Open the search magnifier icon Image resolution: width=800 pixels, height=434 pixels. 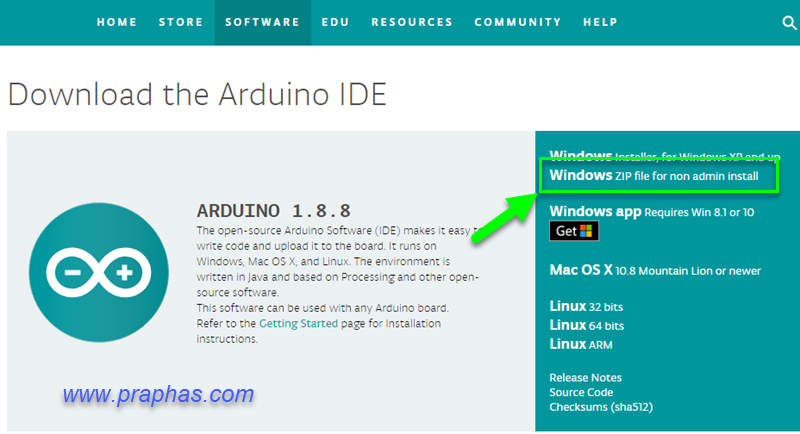[789, 23]
